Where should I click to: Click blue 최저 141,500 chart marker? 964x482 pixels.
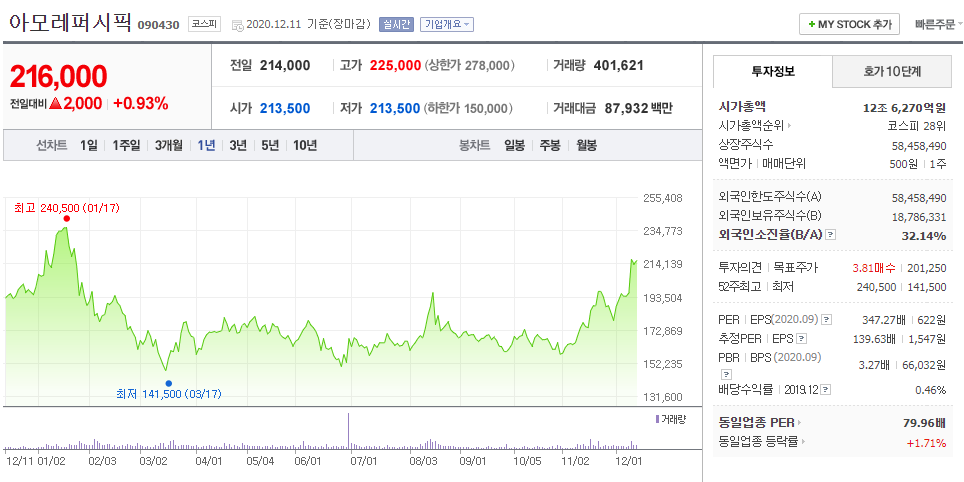click(x=169, y=383)
